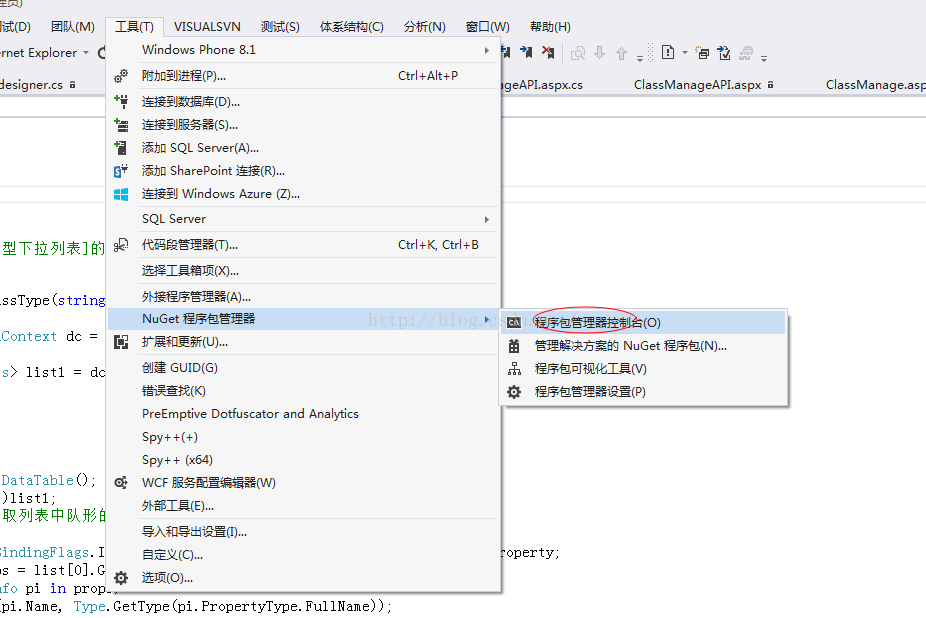Expand the SQL Server submenu arrow
926x618 pixels.
click(487, 219)
